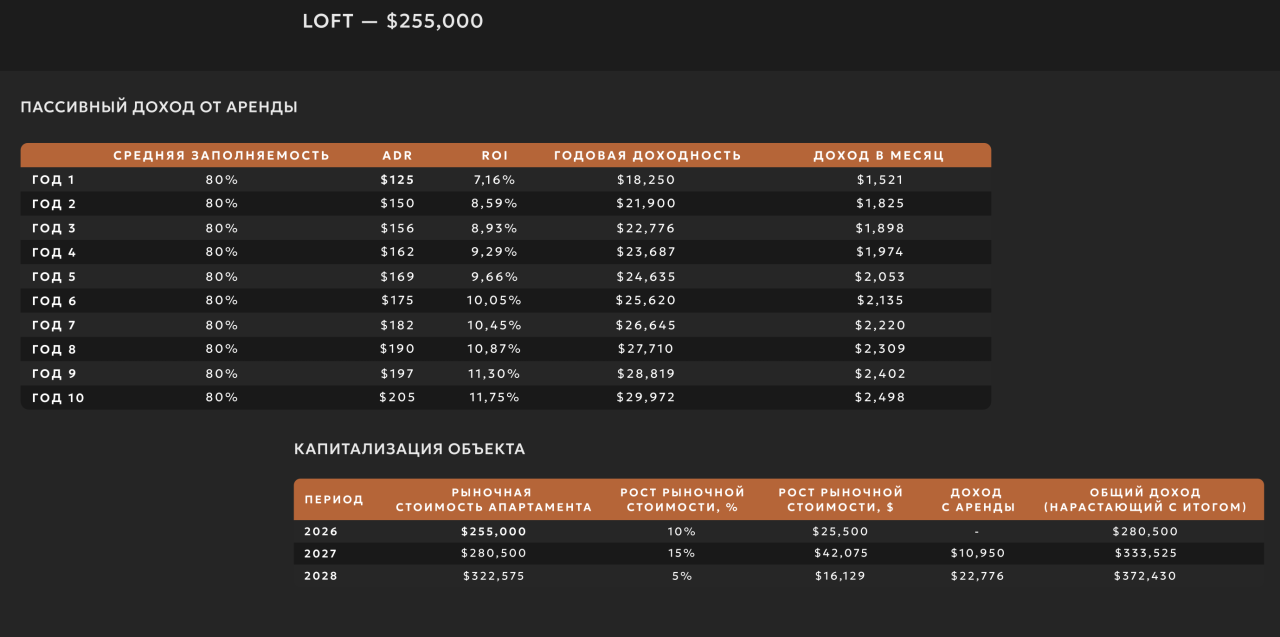Click the $10,950 rental income cell
Screen dimensions: 1280x637
977,553
